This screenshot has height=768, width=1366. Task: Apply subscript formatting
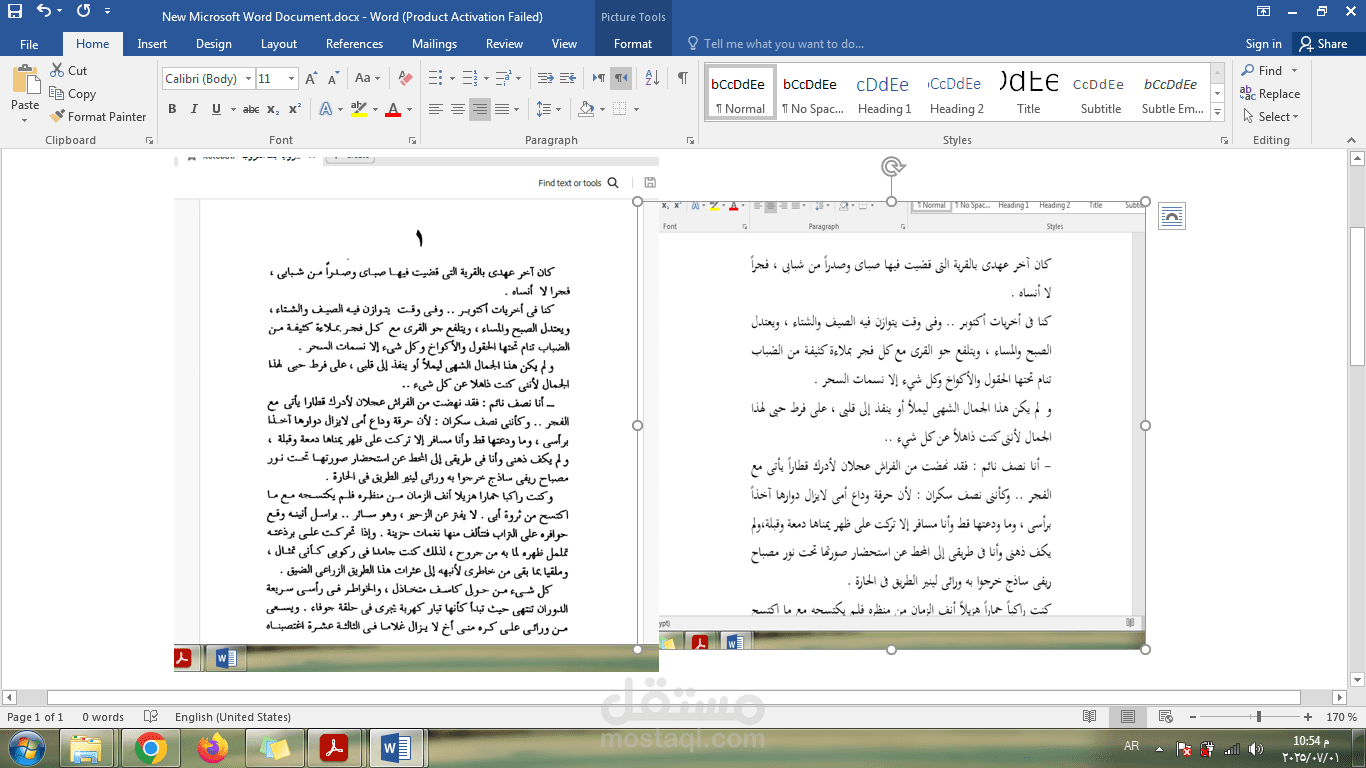pos(274,109)
